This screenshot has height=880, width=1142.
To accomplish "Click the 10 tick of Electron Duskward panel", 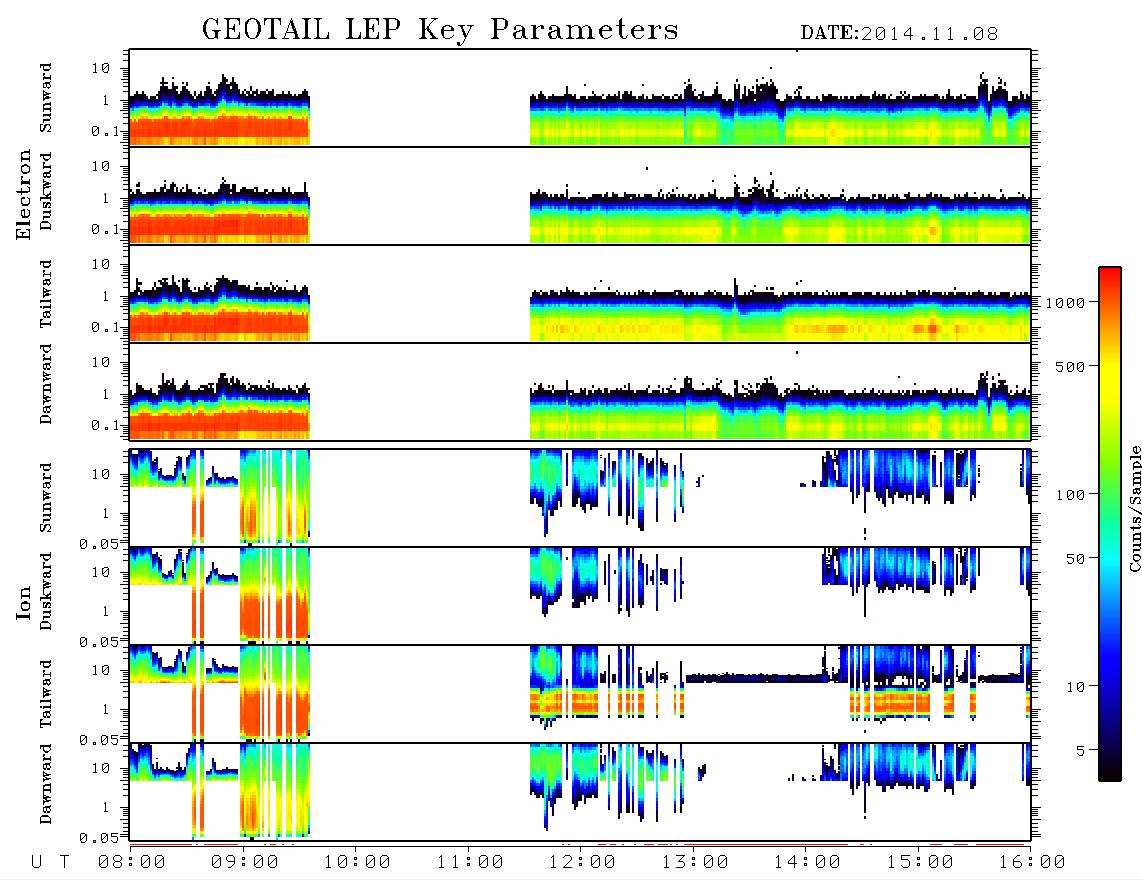I will pyautogui.click(x=101, y=166).
